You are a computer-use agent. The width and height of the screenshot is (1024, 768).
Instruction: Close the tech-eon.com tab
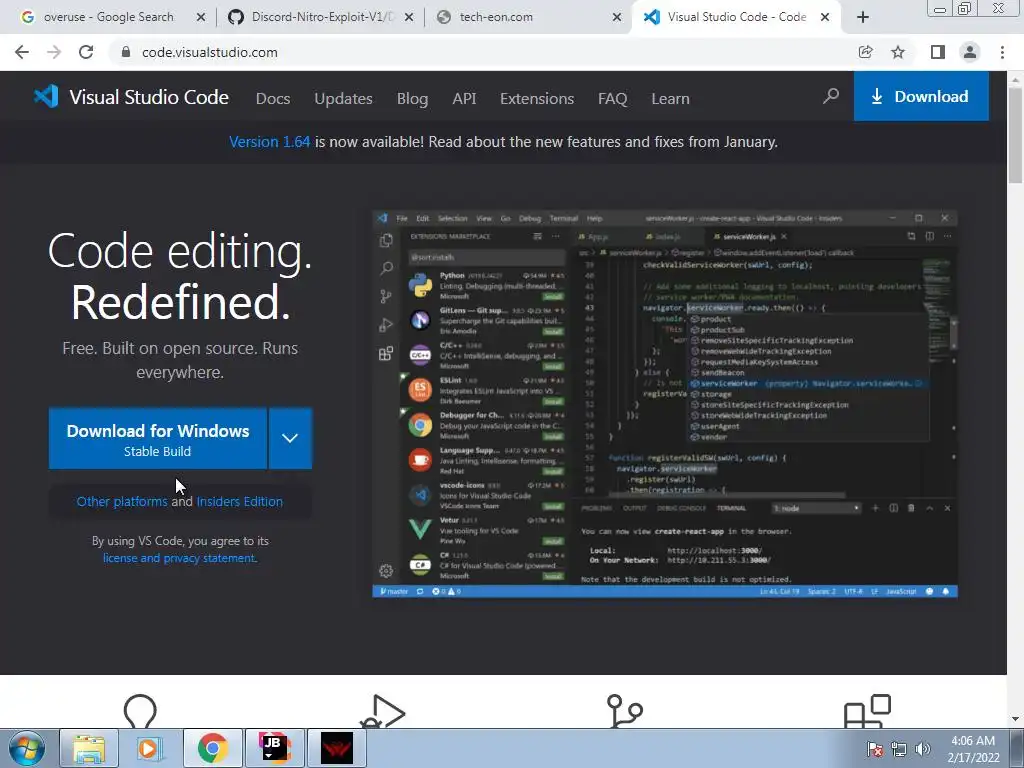click(616, 18)
